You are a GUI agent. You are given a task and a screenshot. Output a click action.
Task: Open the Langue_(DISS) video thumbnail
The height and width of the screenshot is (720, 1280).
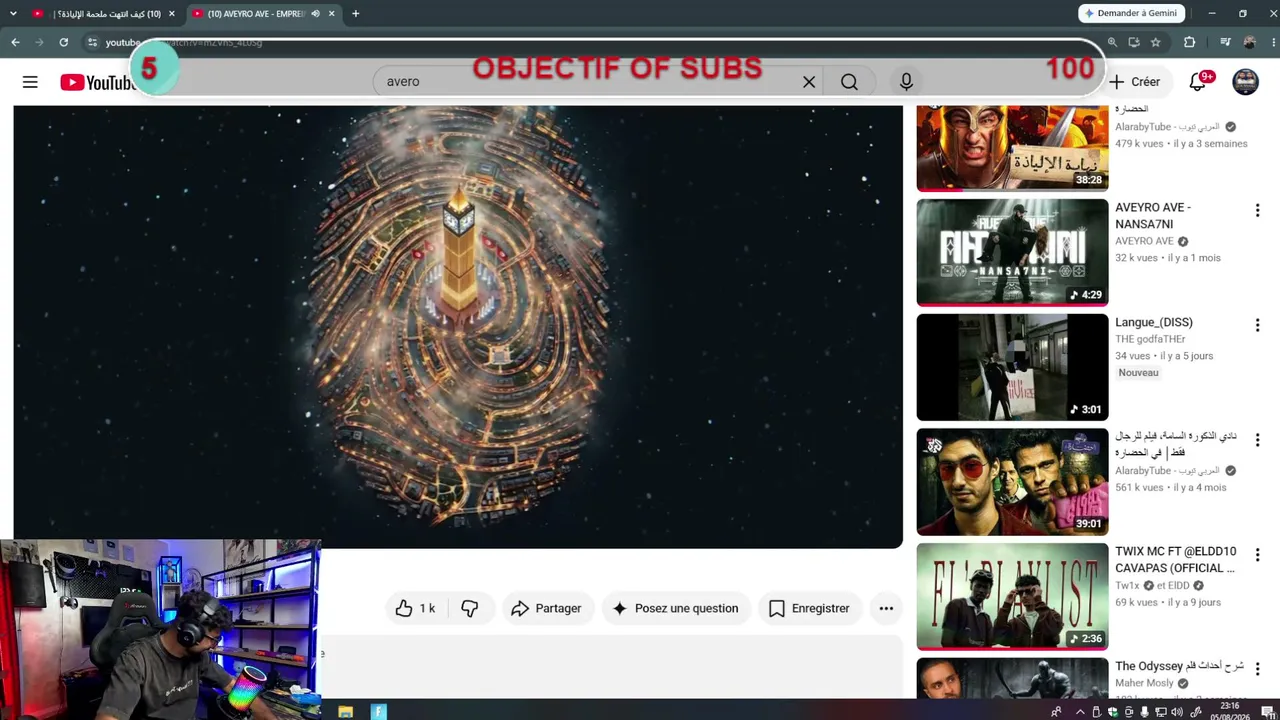[x=1012, y=367]
